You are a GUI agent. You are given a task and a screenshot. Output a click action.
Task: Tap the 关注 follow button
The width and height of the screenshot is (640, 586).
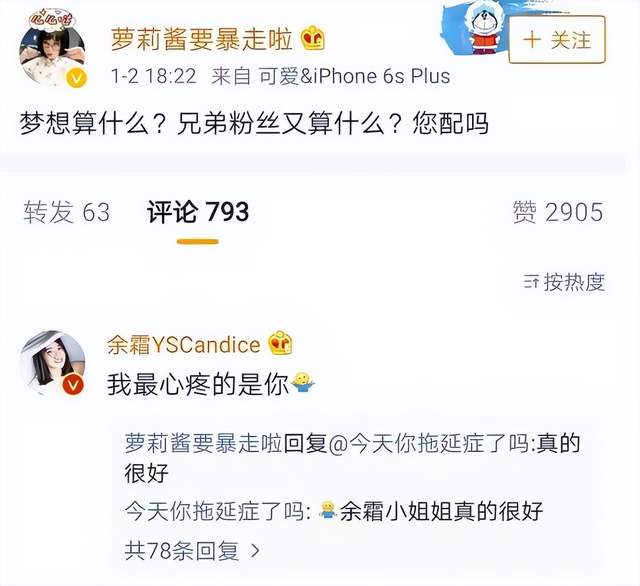tap(557, 40)
